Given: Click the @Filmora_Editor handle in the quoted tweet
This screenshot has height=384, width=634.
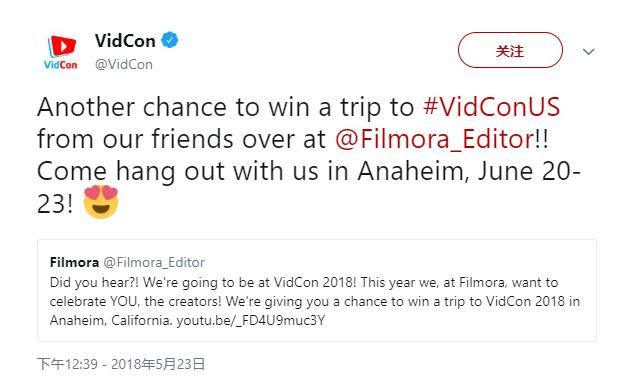Looking at the screenshot, I should 154,262.
